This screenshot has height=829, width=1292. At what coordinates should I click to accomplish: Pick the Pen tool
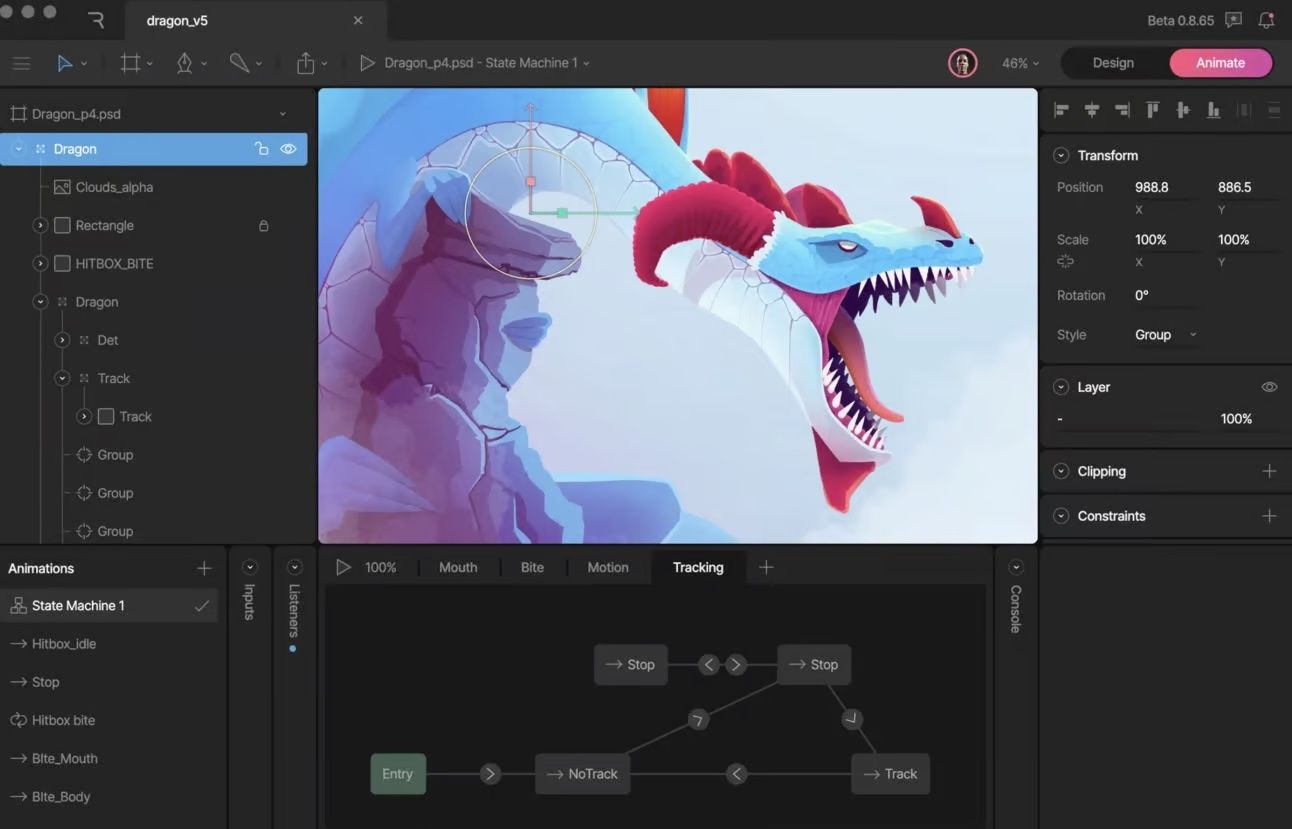pos(184,63)
